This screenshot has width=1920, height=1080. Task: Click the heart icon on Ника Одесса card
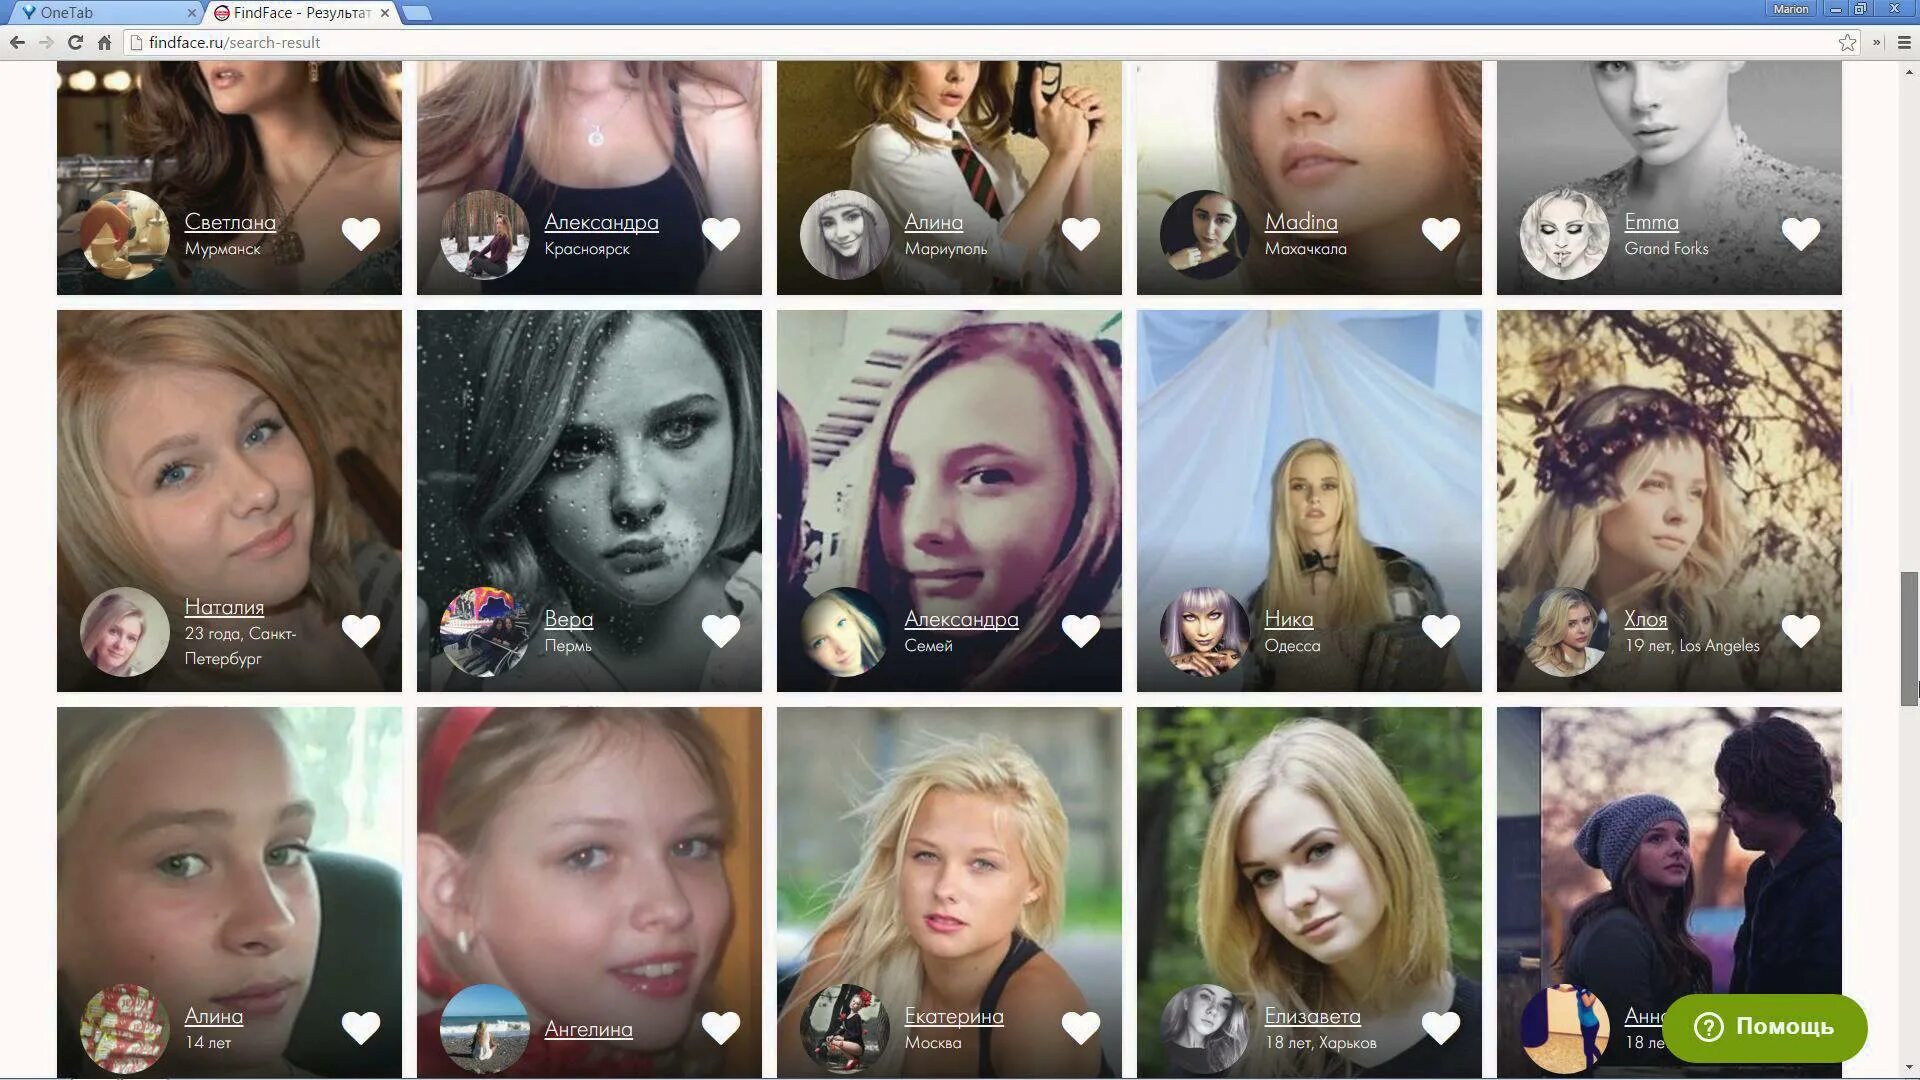point(1440,630)
